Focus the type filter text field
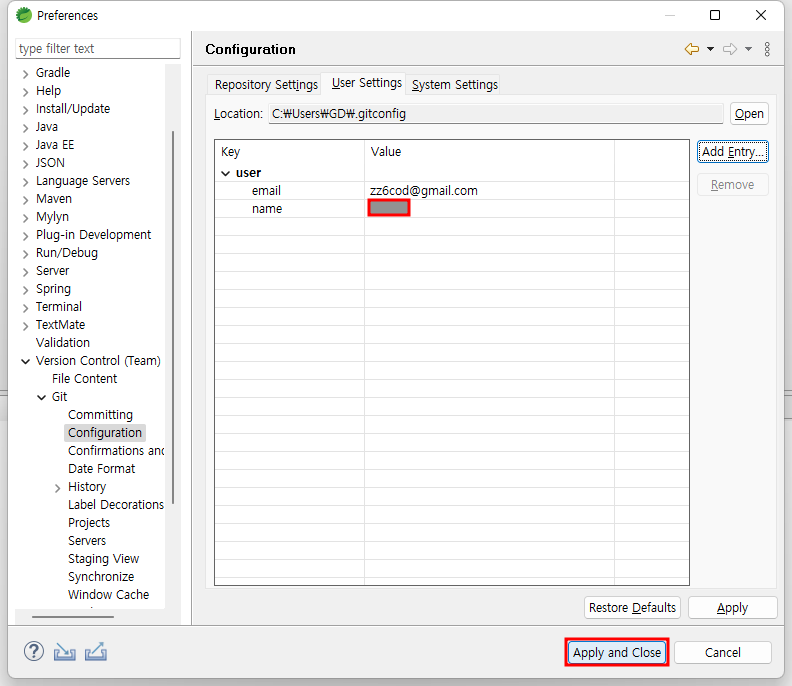Screen dimensions: 792x686 (98, 48)
